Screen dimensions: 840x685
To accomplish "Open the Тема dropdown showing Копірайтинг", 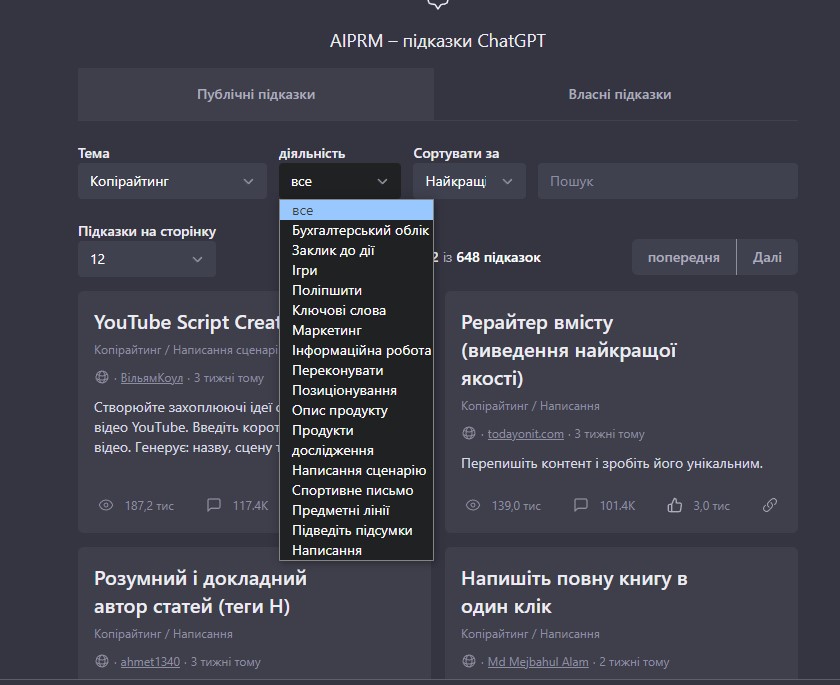I will (172, 181).
